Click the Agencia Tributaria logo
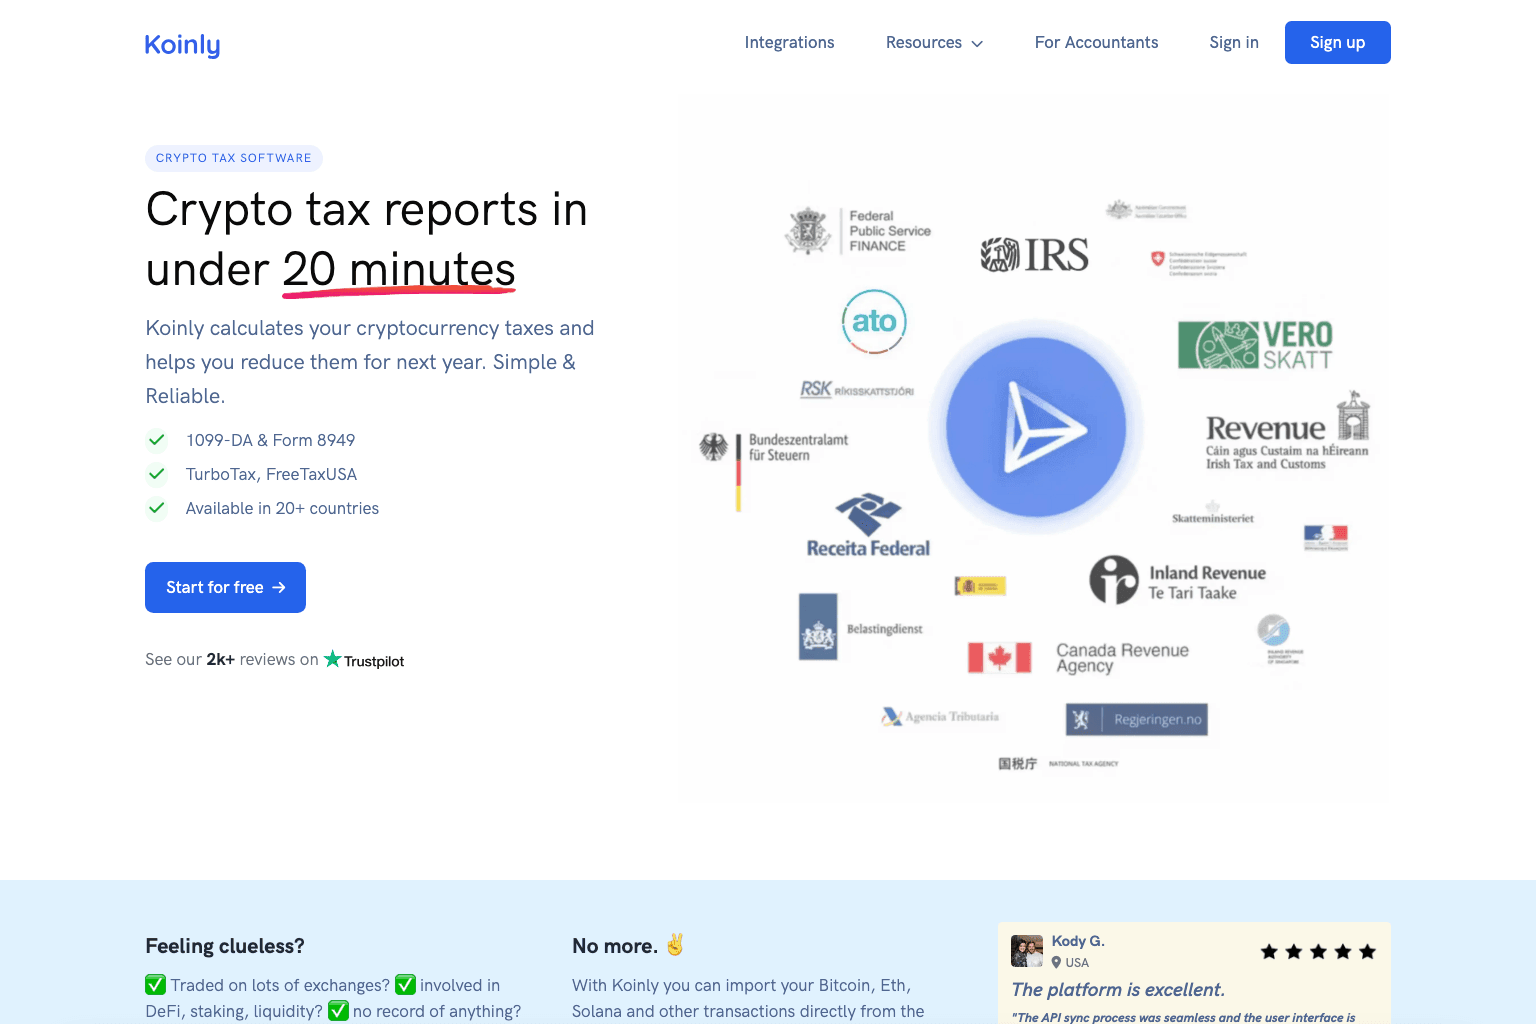1536x1024 pixels. click(940, 717)
